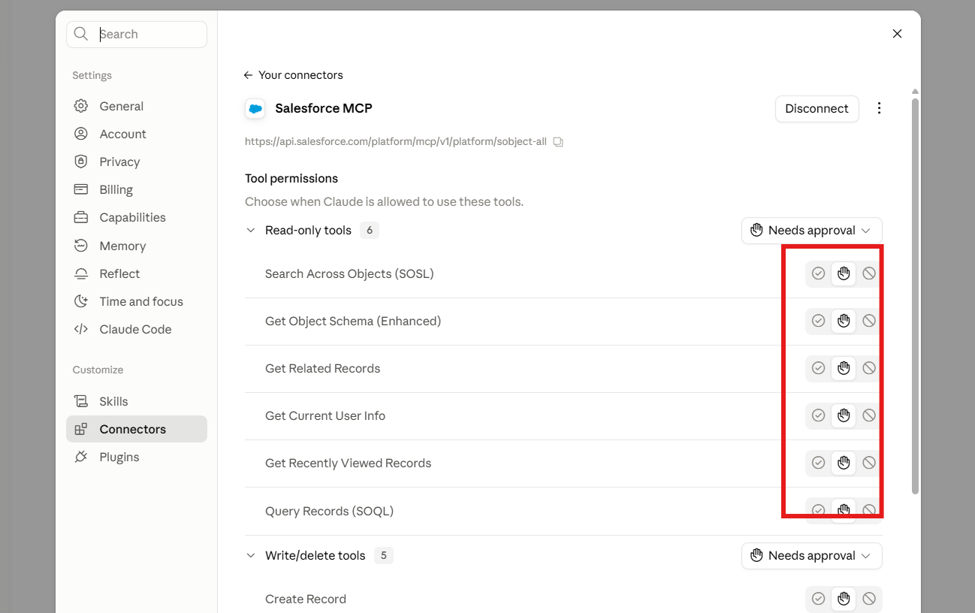Block the Search Across Objects (SOSL) tool
The image size is (975, 613).
pos(869,274)
